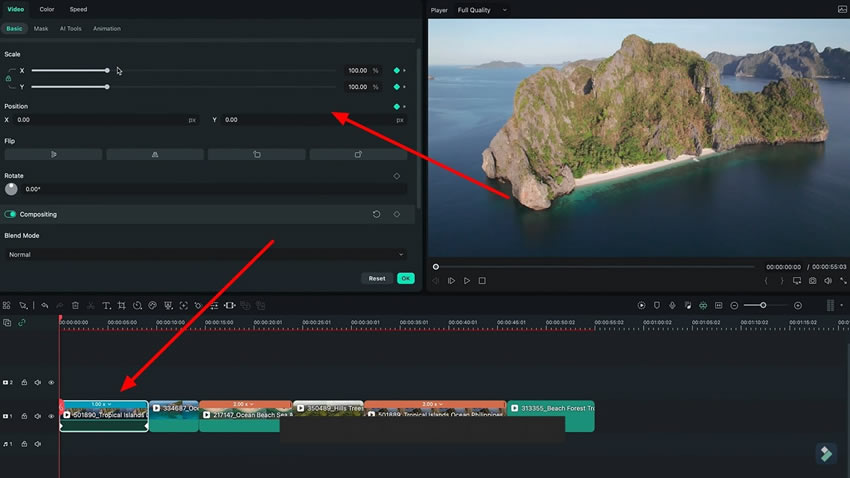This screenshot has height=478, width=850.
Task: Flip the clip horizontally
Action: pyautogui.click(x=53, y=154)
